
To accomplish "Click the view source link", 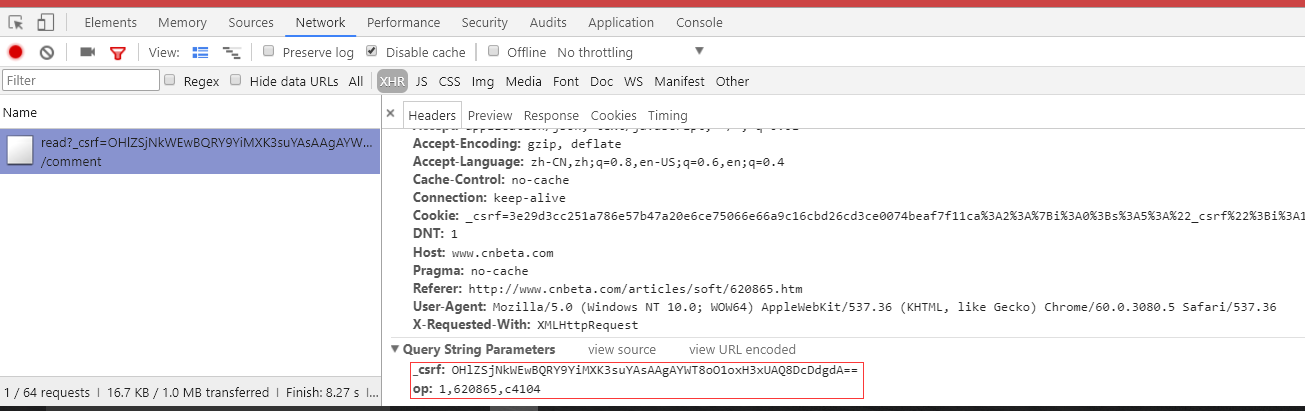I will coord(622,349).
